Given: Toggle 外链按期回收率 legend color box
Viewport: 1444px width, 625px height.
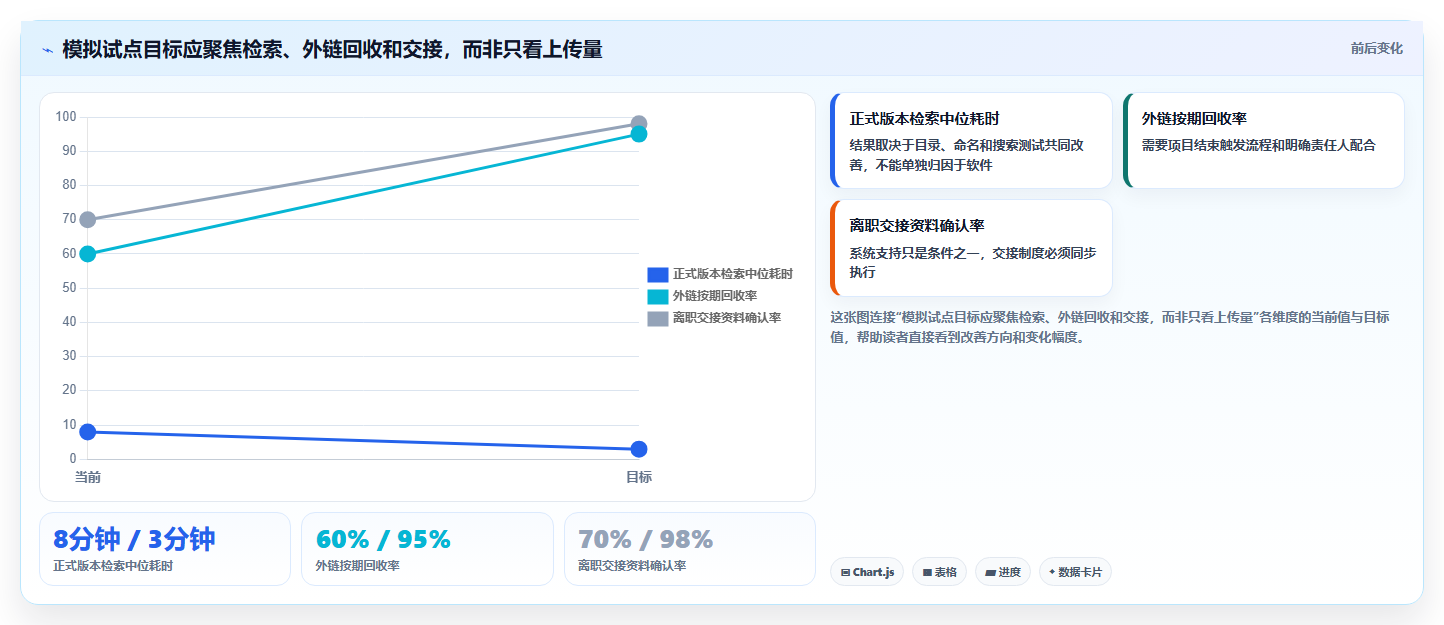Looking at the screenshot, I should 657,296.
